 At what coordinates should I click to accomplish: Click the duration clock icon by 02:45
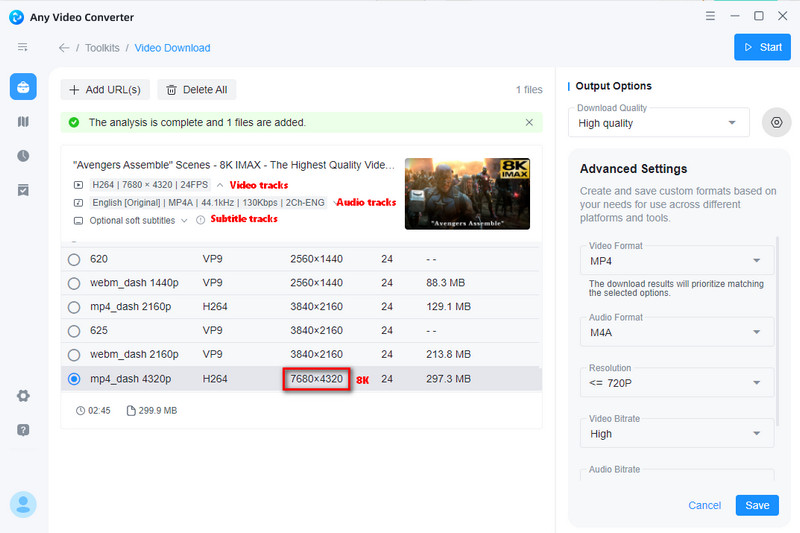pos(80,411)
